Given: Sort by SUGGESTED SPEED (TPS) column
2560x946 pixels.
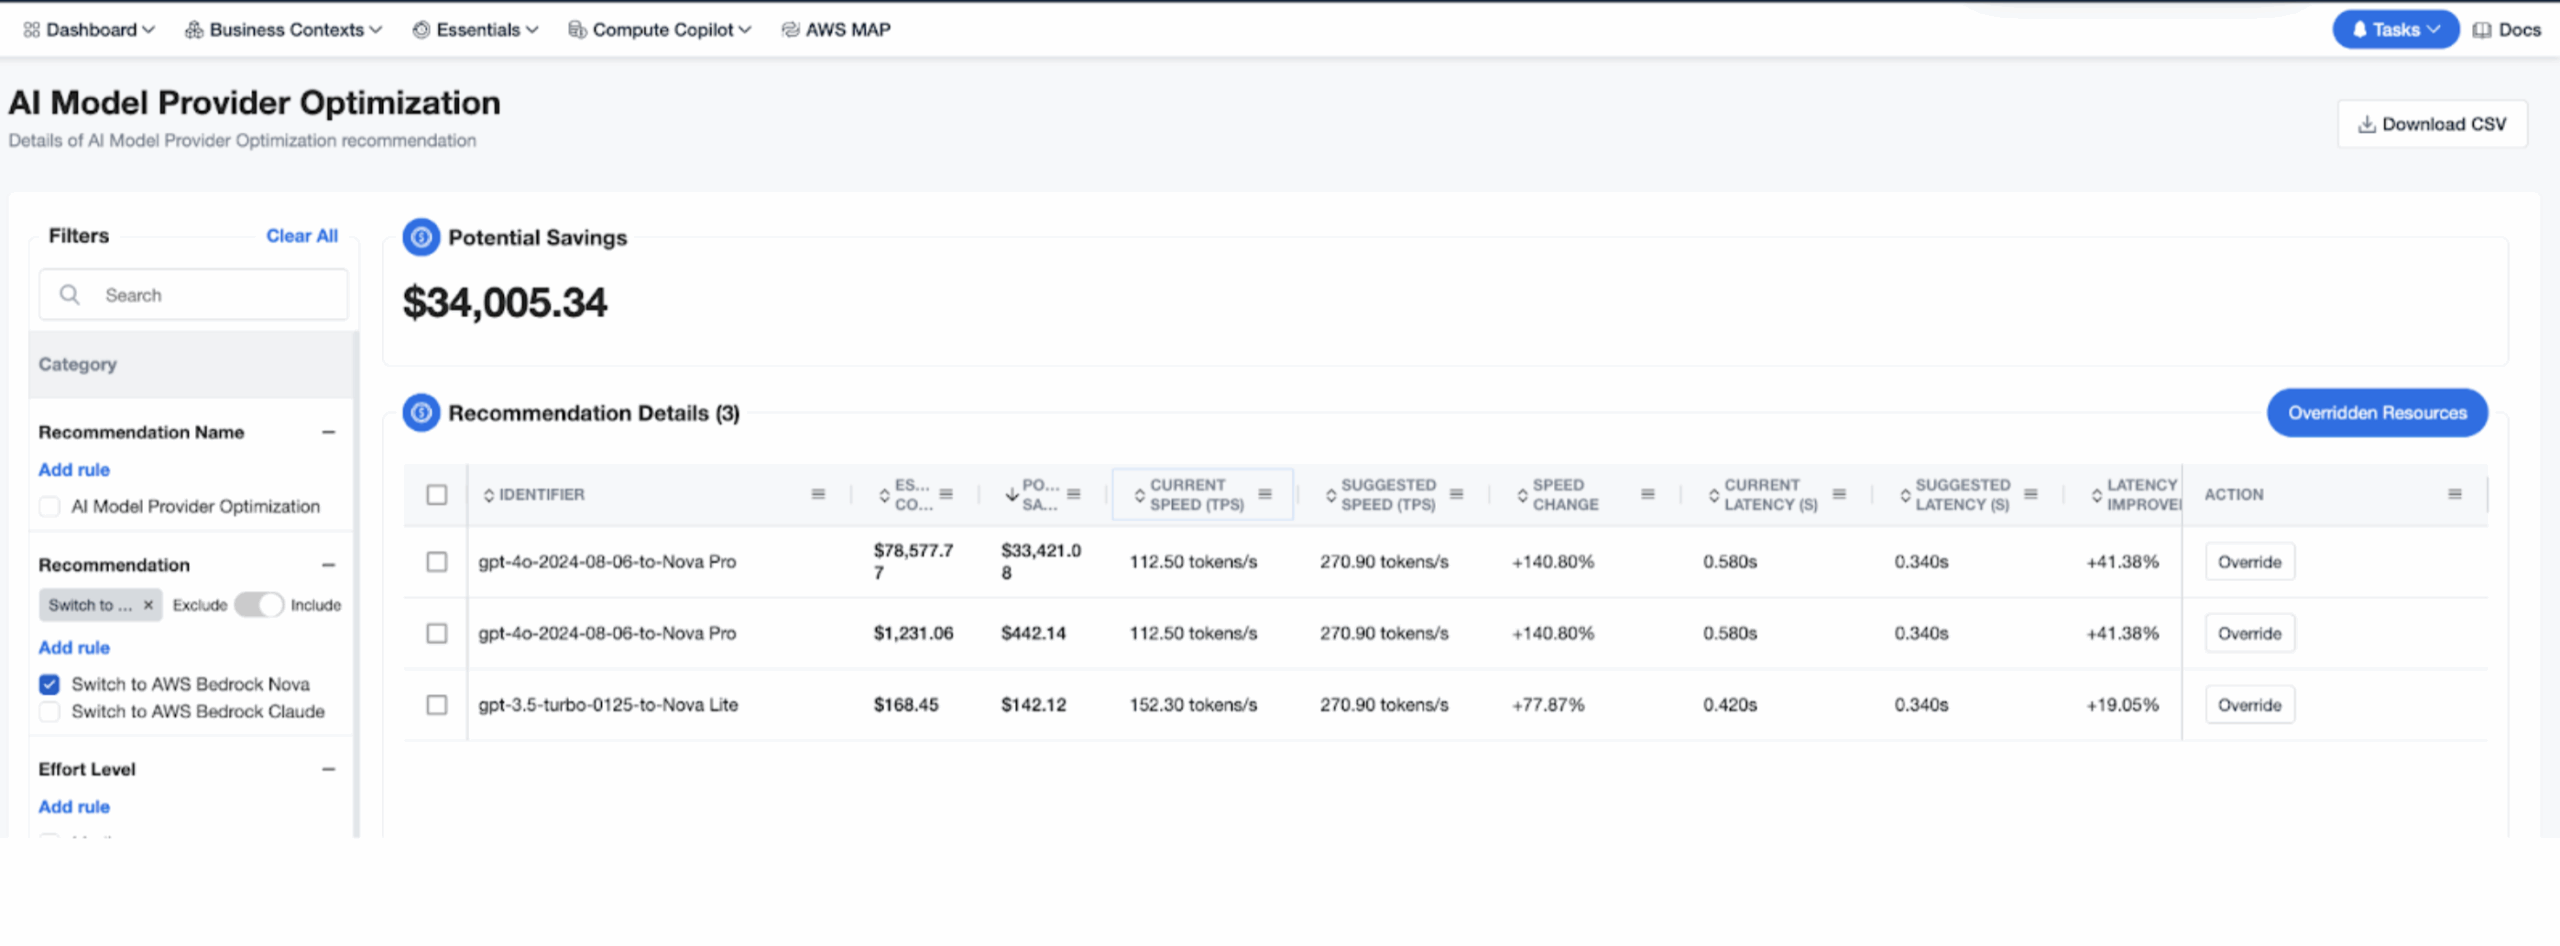Looking at the screenshot, I should coord(1380,495).
